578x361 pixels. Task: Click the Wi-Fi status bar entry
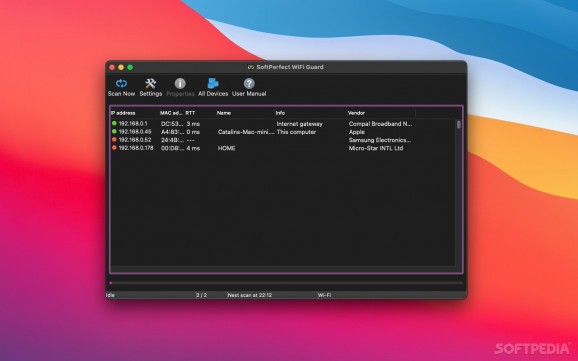coord(324,295)
